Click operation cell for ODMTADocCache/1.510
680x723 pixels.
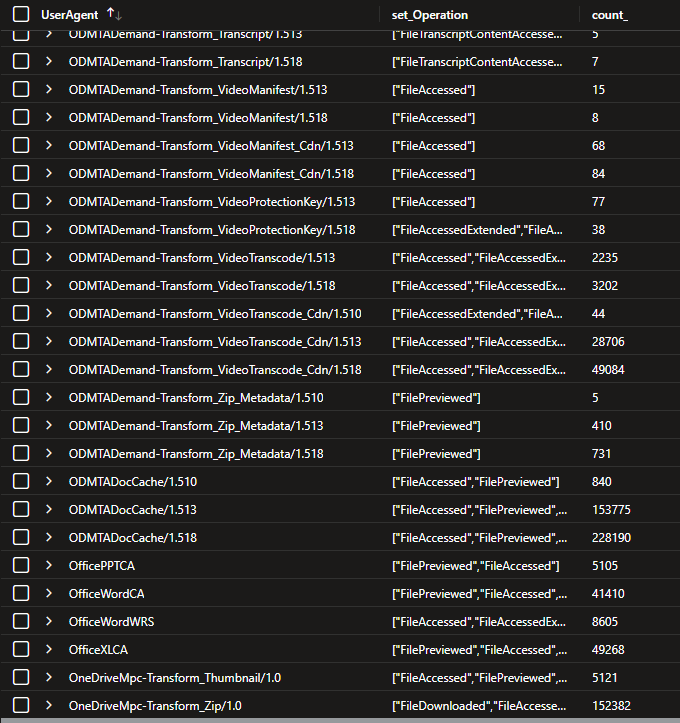475,481
